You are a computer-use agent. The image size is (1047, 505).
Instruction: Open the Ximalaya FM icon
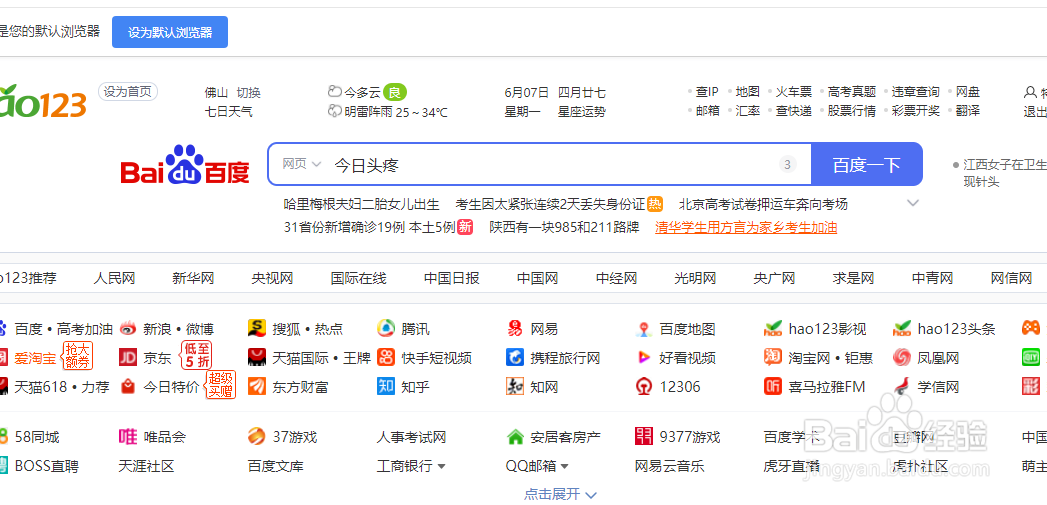(x=773, y=386)
